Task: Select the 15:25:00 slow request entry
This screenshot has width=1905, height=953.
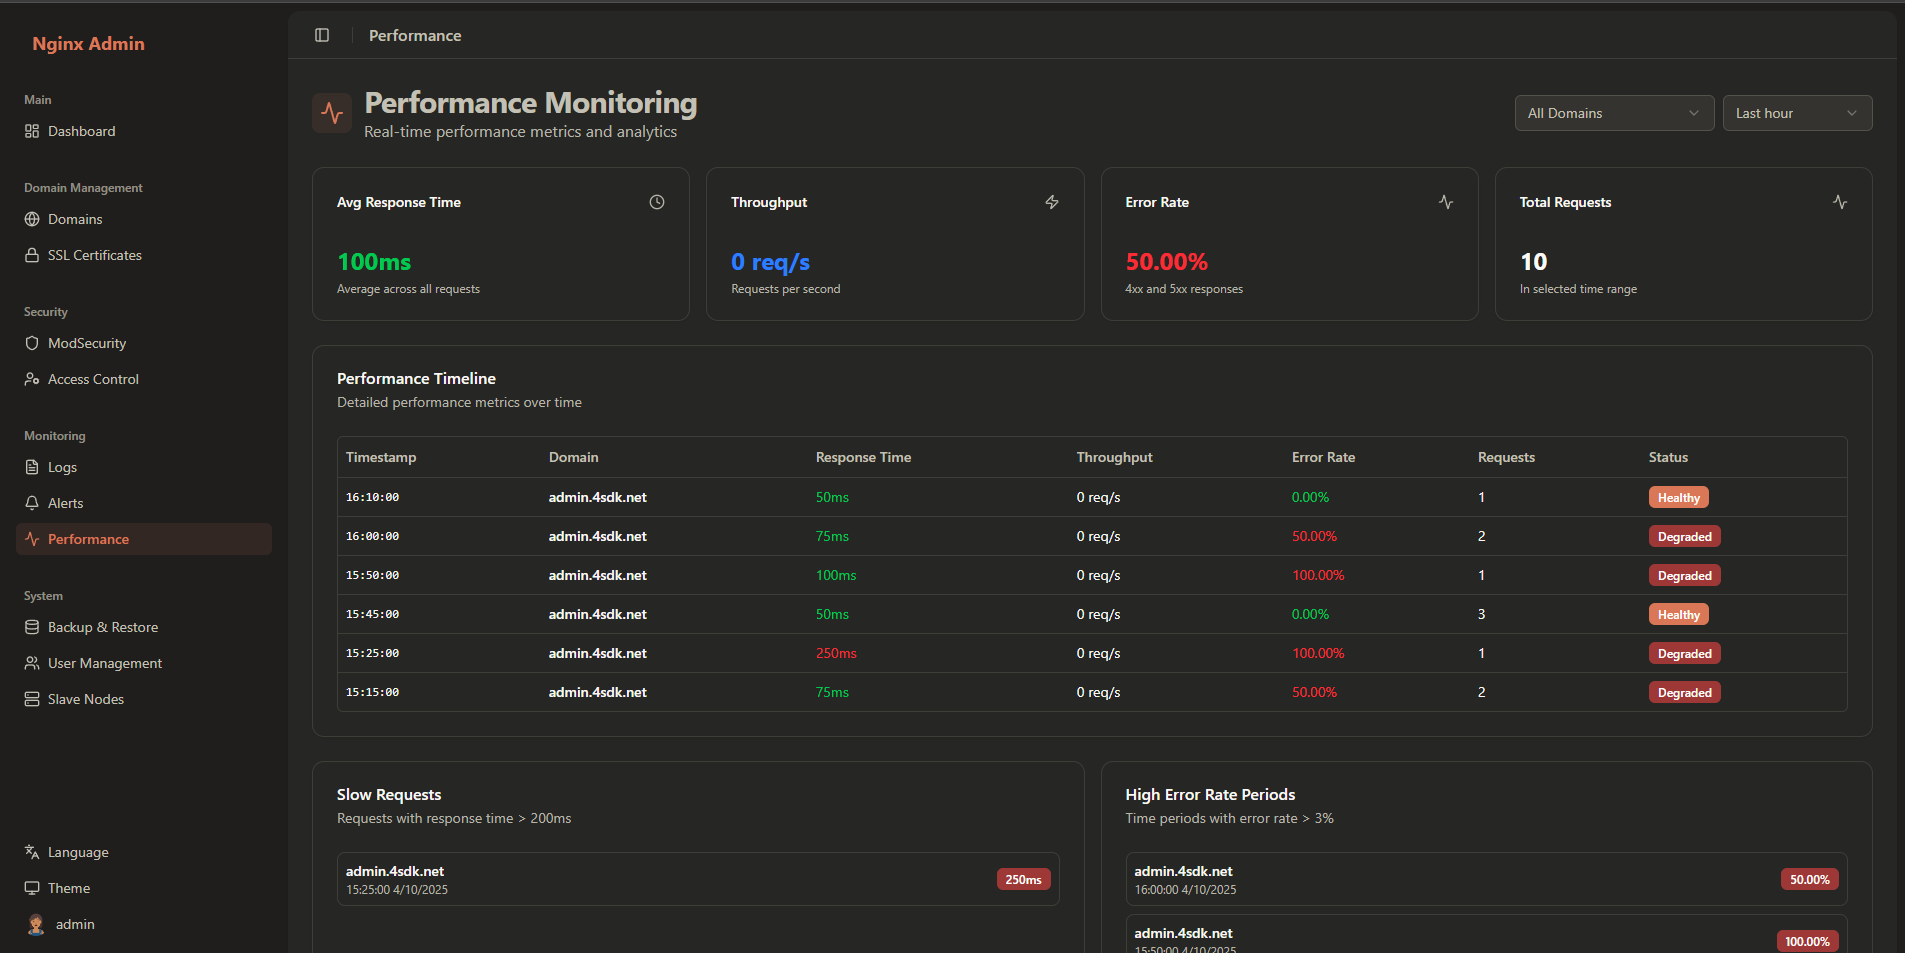Action: click(x=697, y=879)
